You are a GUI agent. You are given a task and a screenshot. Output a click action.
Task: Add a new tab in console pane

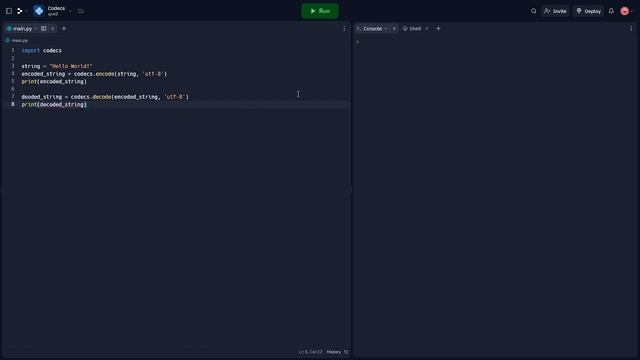coord(438,29)
